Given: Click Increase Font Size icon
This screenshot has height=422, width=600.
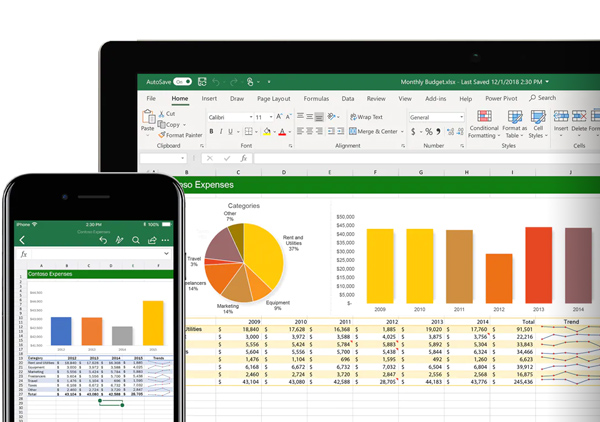Looking at the screenshot, I should 279,116.
